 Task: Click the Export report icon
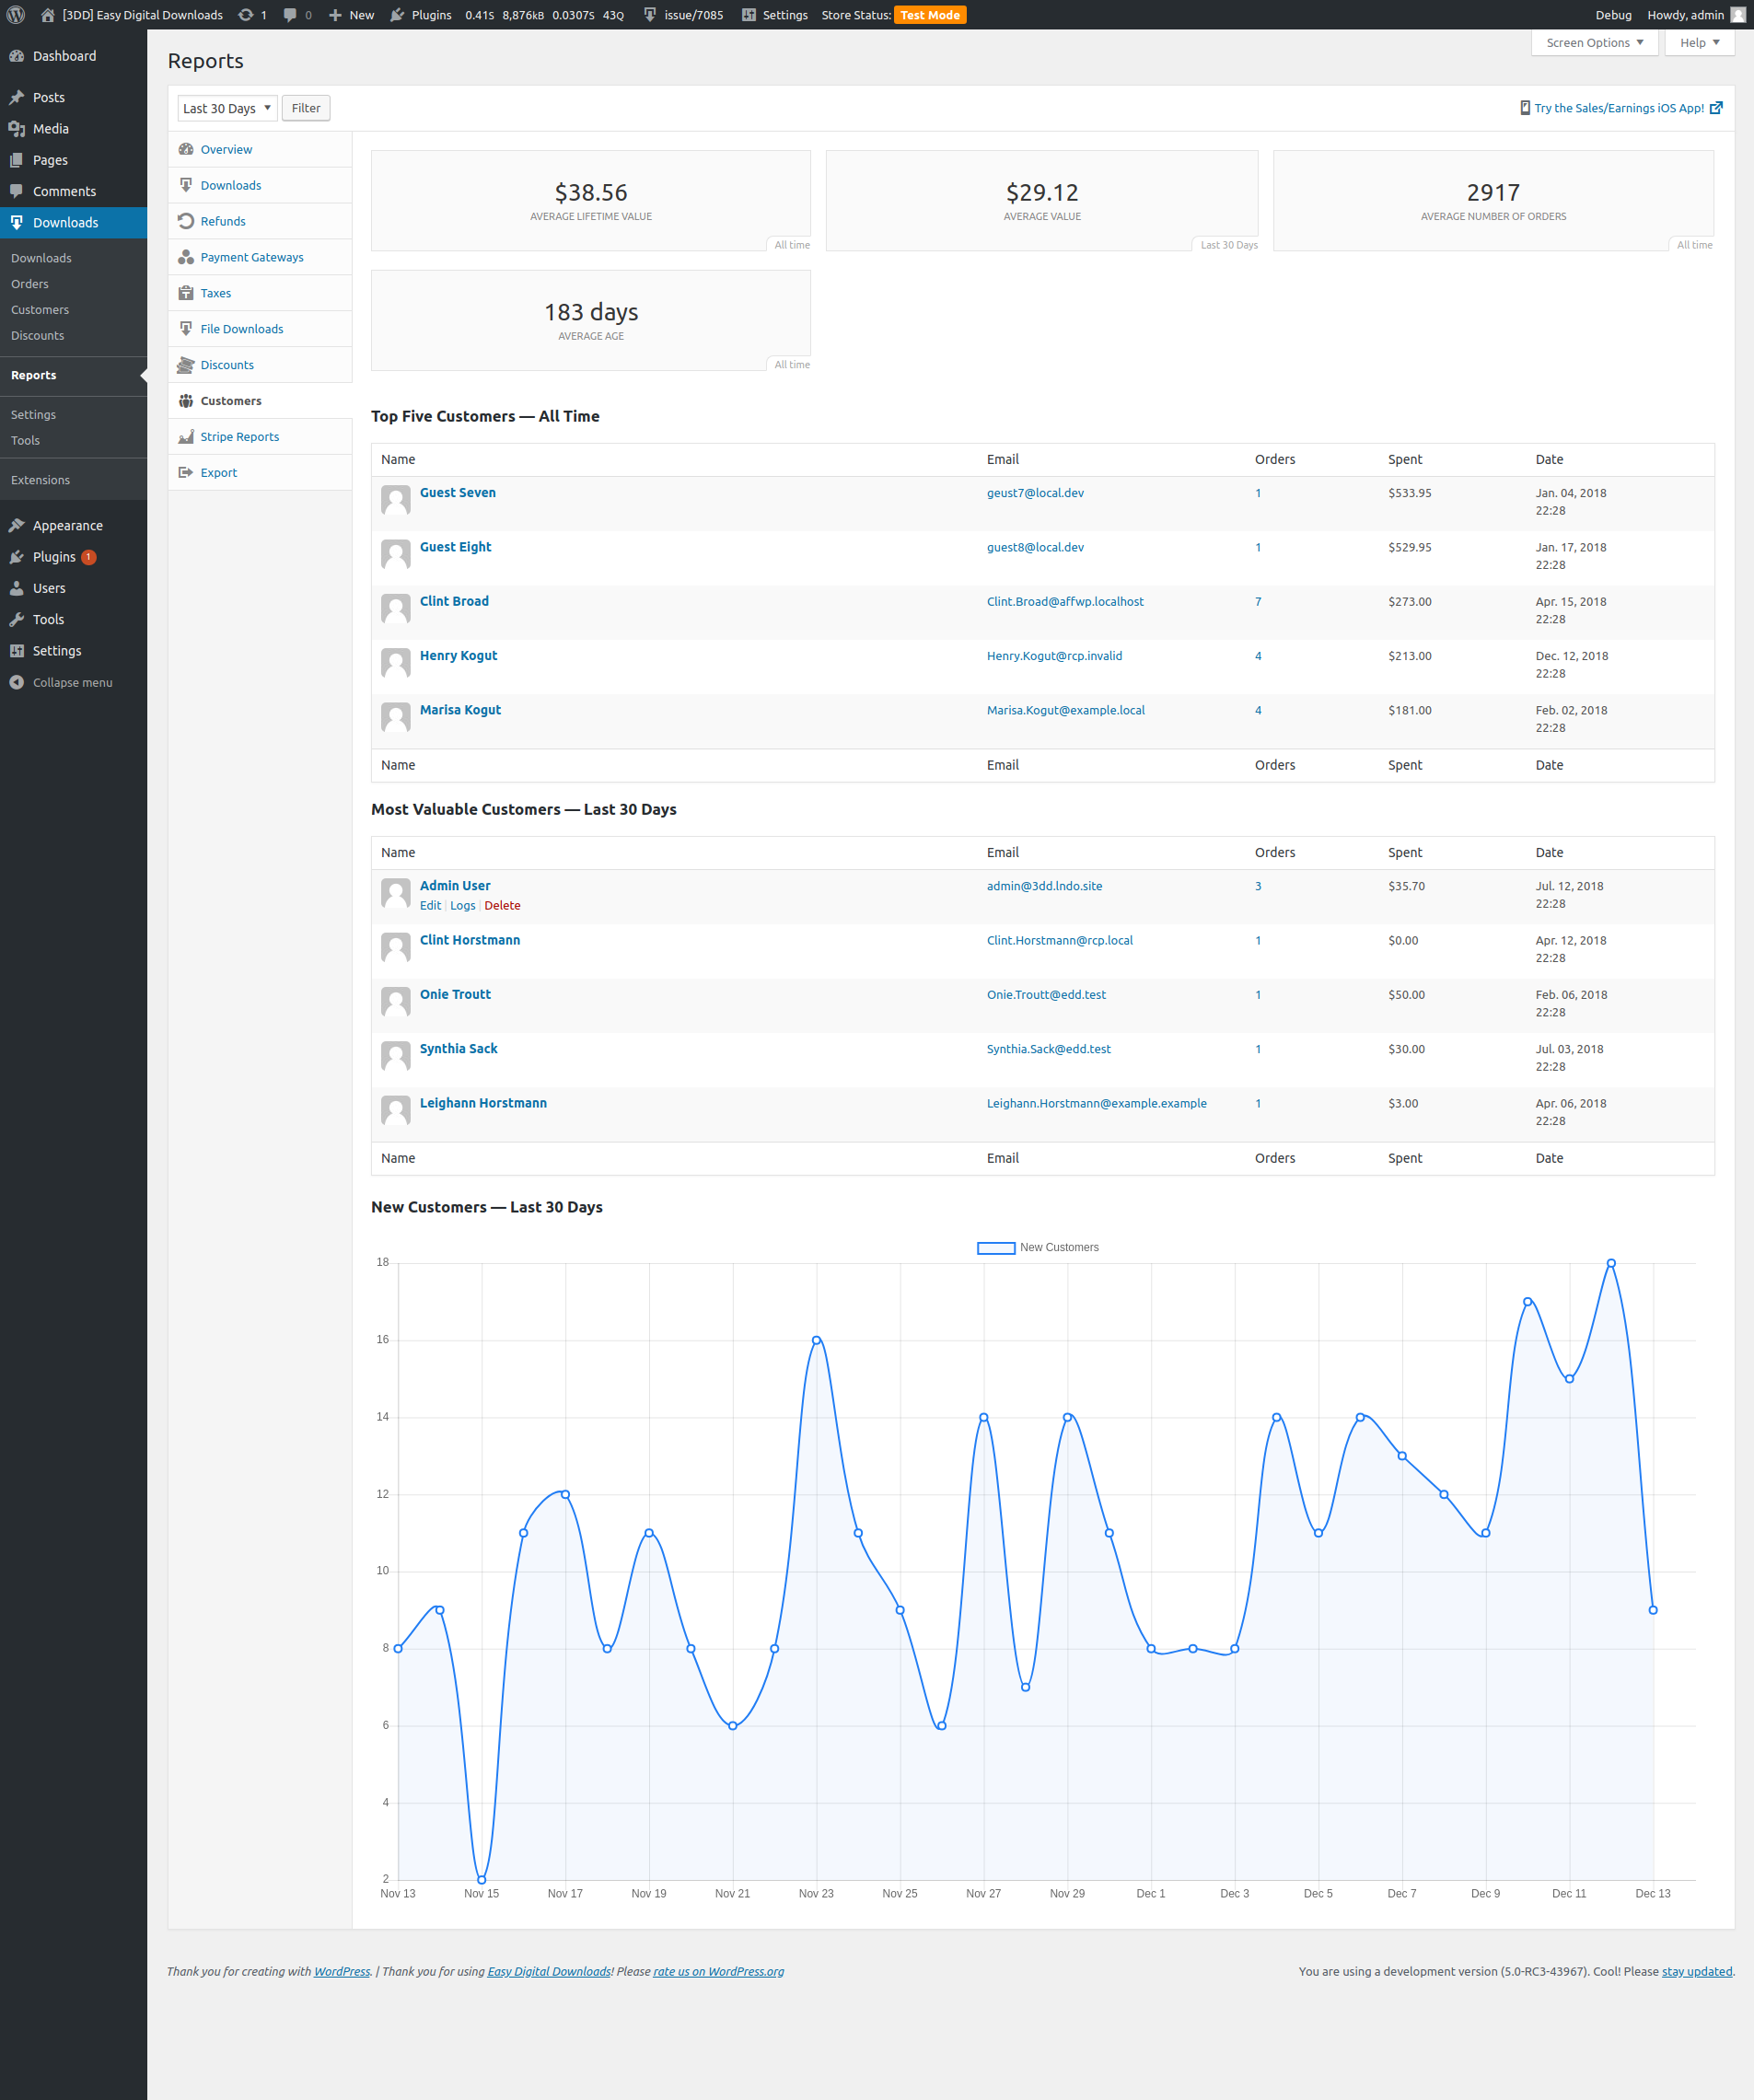tap(186, 473)
